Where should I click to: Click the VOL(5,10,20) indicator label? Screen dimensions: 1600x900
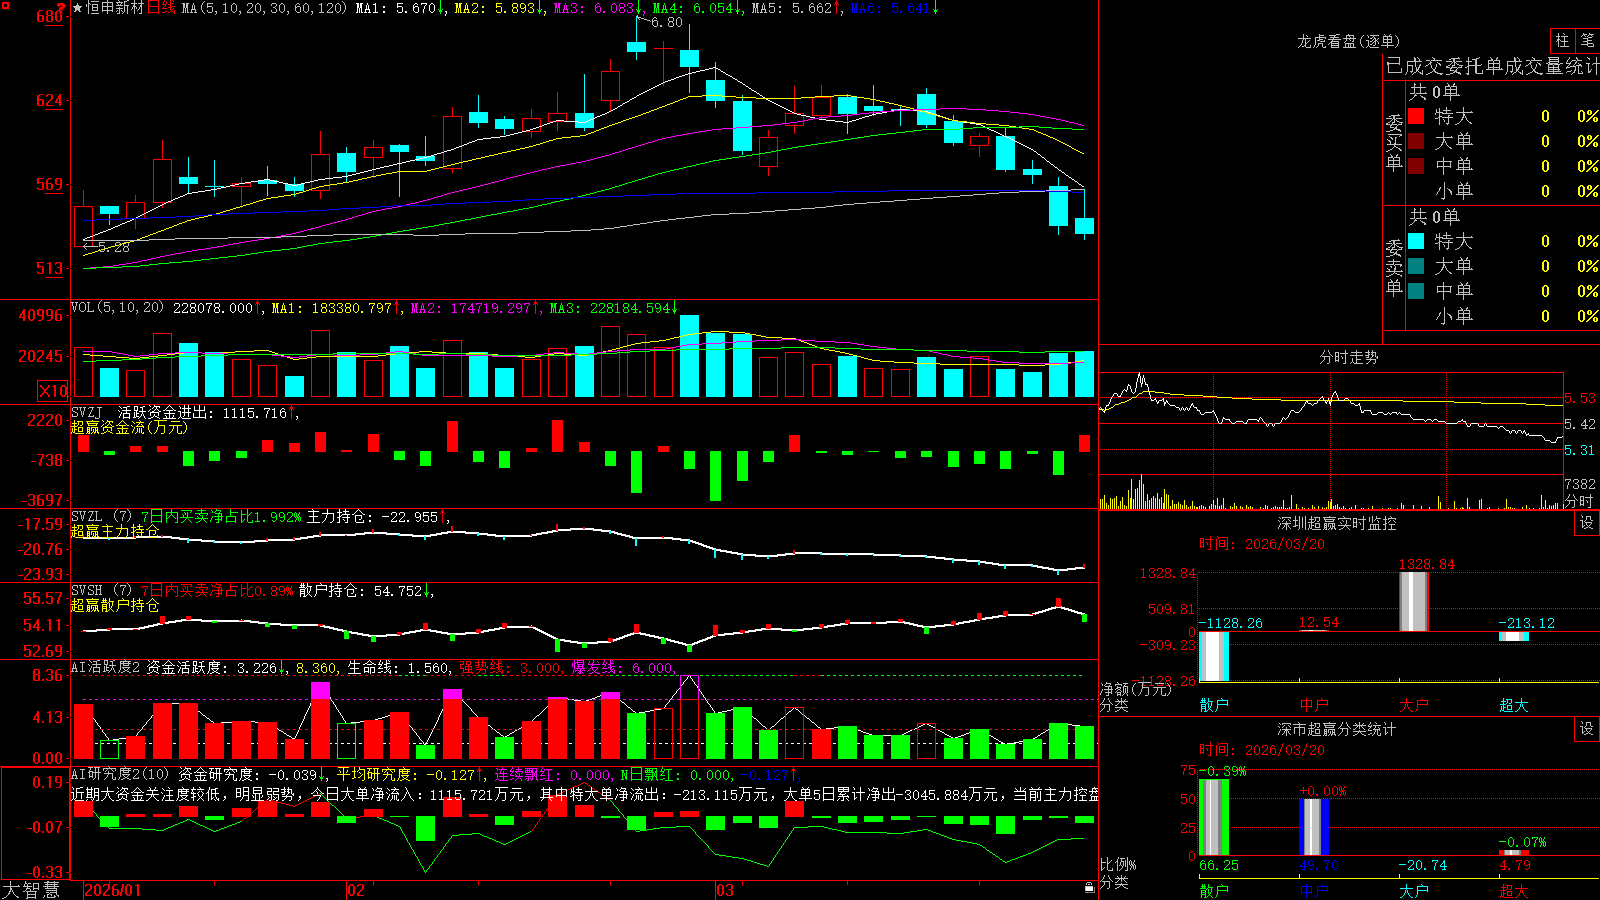(117, 308)
